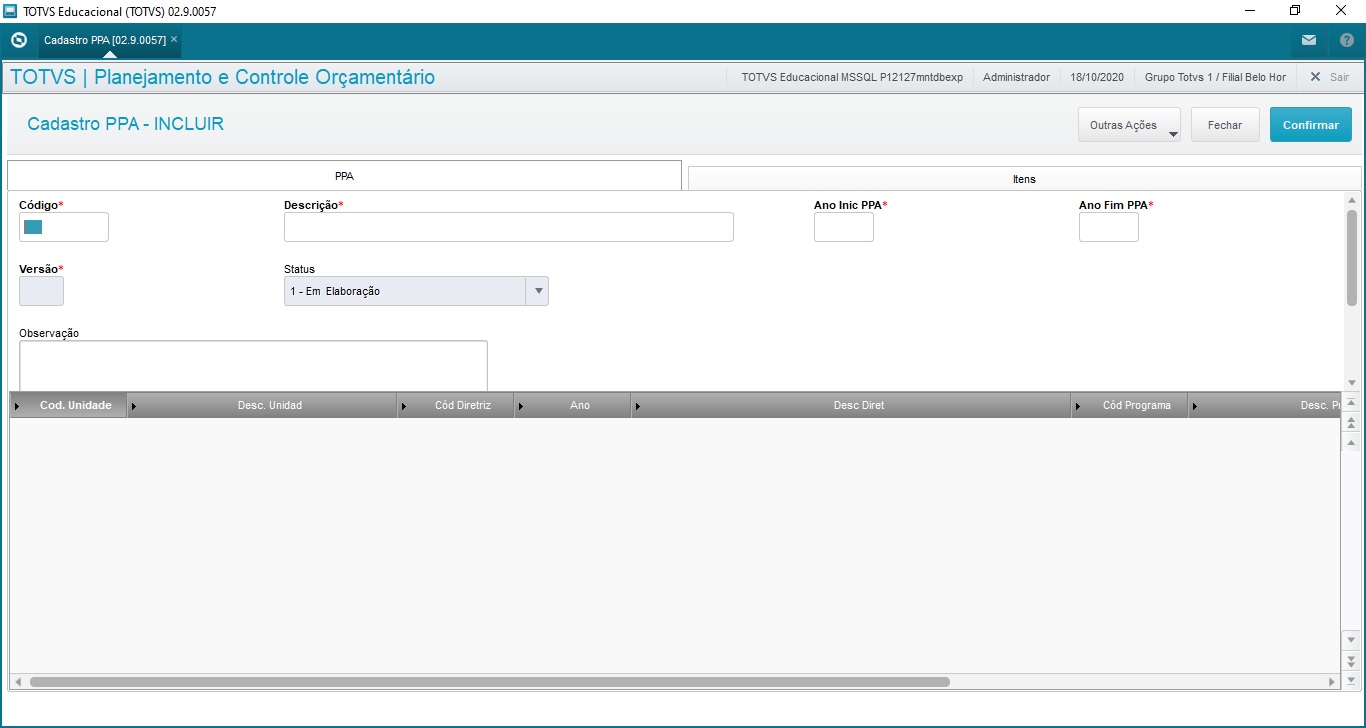Close the Cadastro PPA [02.9.0057] tab
The image size is (1366, 728).
click(174, 40)
